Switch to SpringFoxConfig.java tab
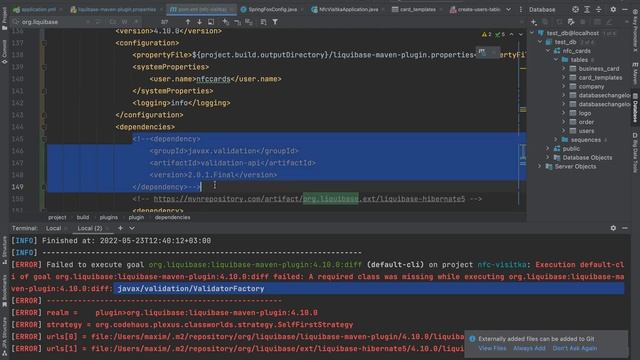Screen dimensions: 640x360 click(x=271, y=9)
